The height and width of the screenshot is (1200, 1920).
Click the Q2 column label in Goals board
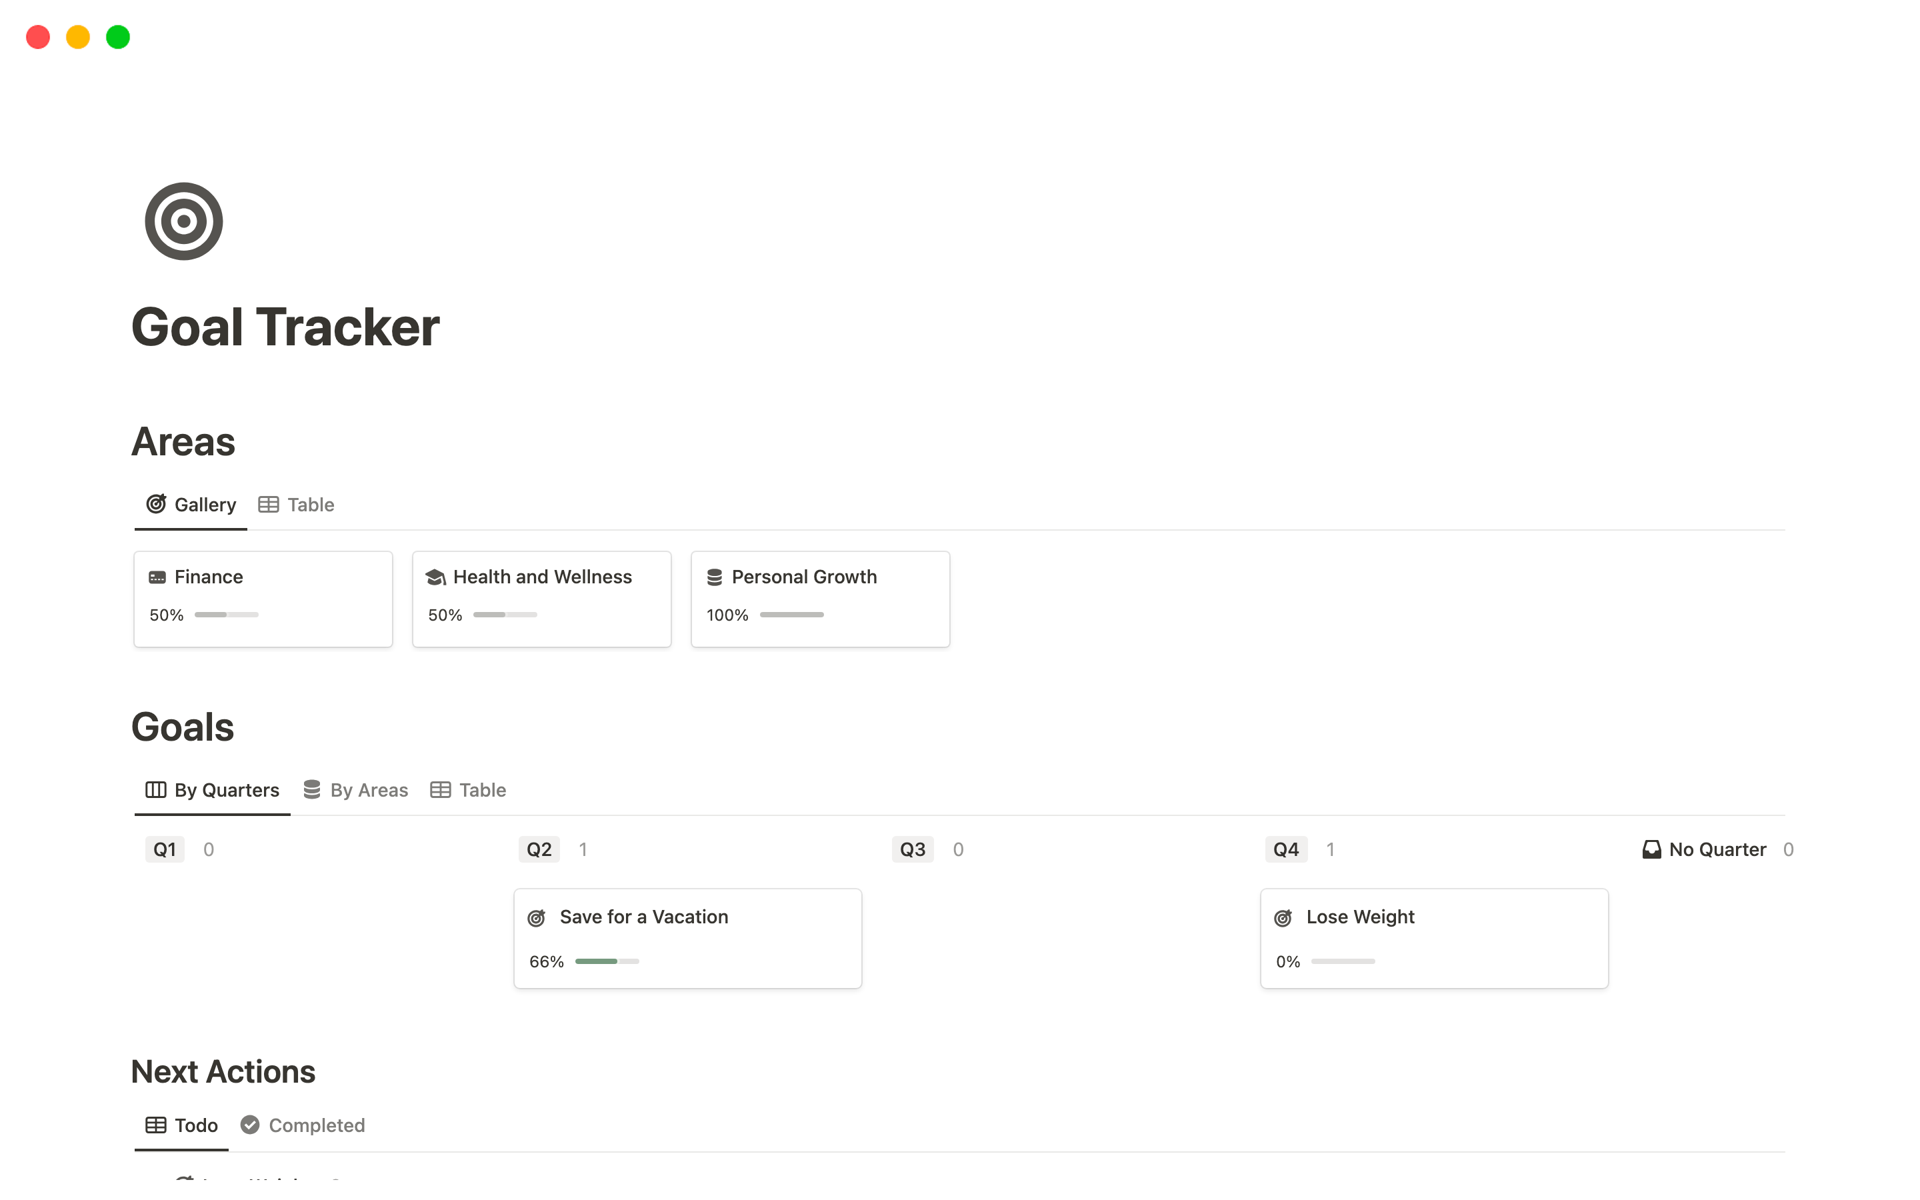538,849
